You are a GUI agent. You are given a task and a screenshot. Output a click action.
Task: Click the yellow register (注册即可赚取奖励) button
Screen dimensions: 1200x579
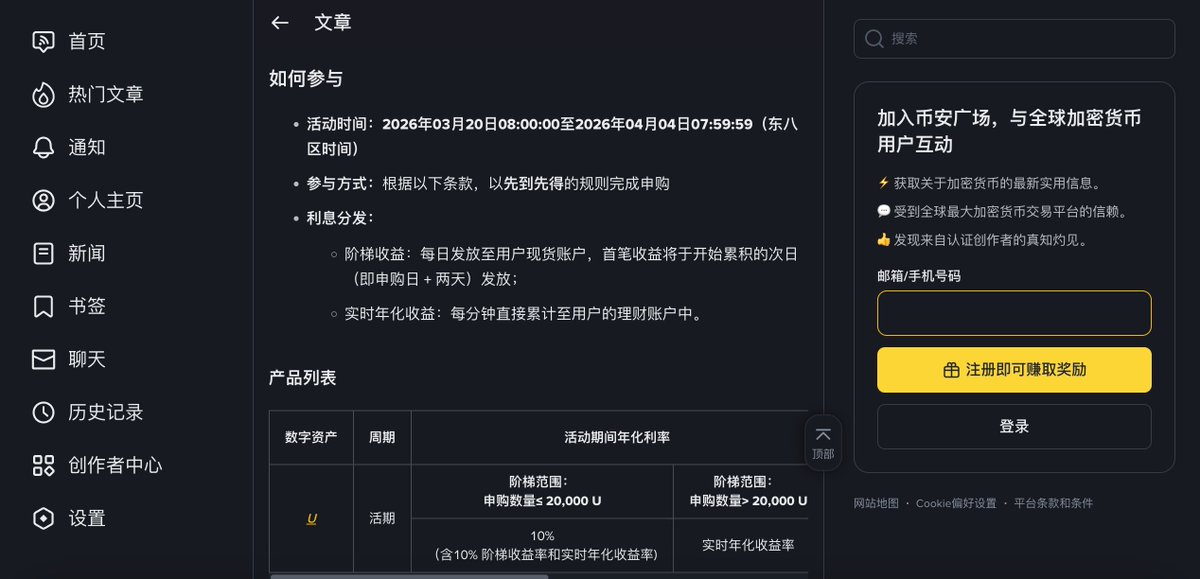pyautogui.click(x=1014, y=370)
